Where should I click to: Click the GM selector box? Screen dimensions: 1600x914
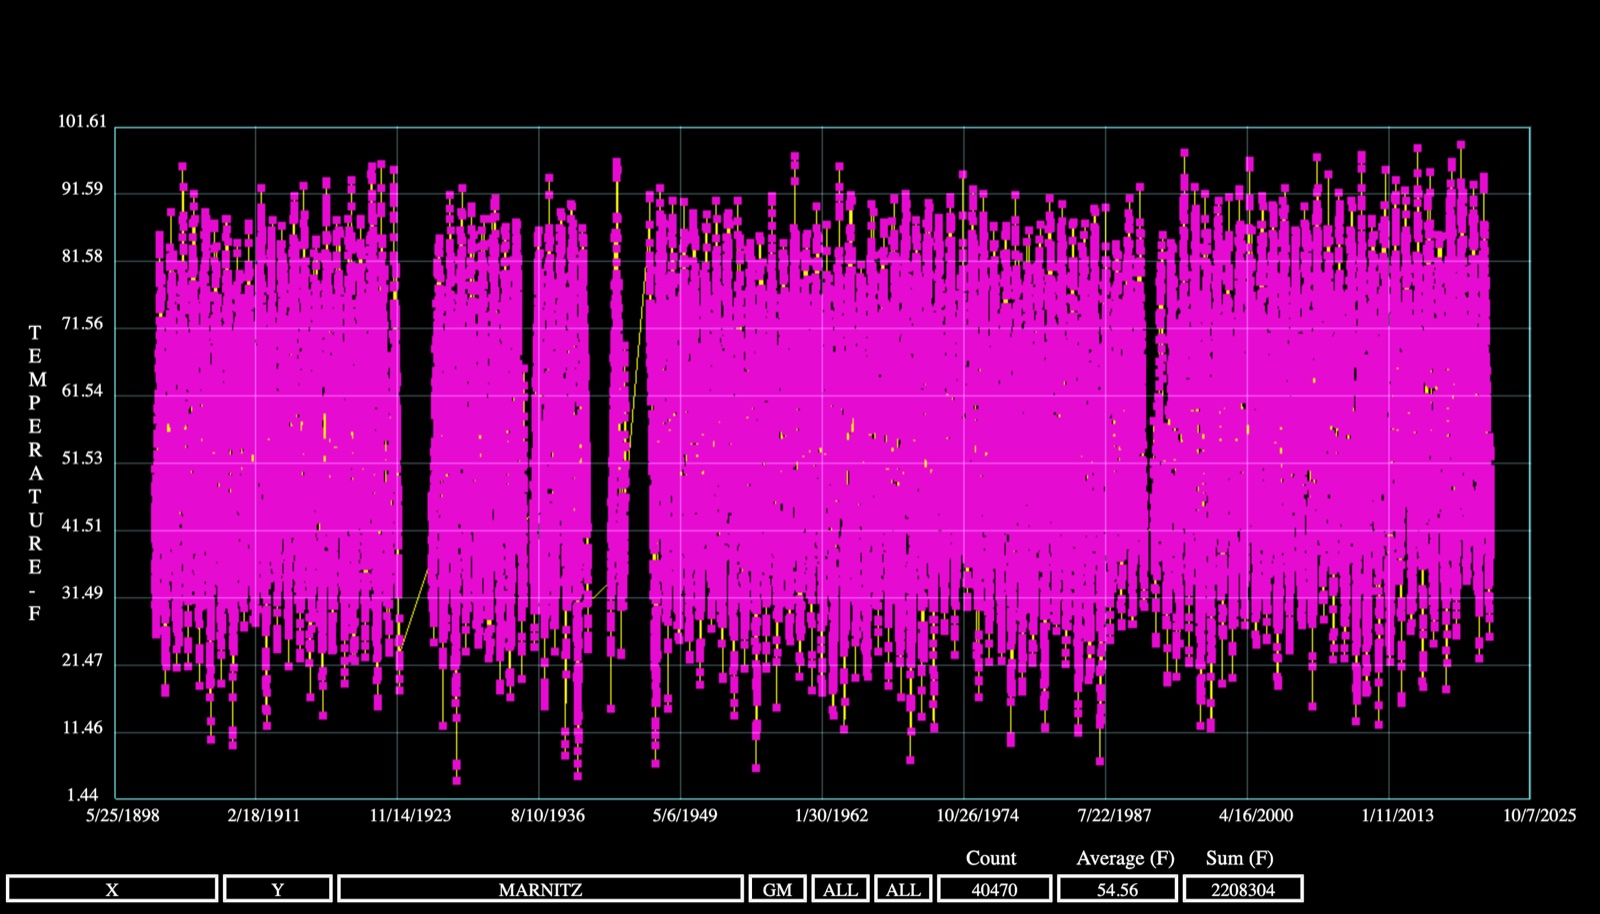pos(777,889)
